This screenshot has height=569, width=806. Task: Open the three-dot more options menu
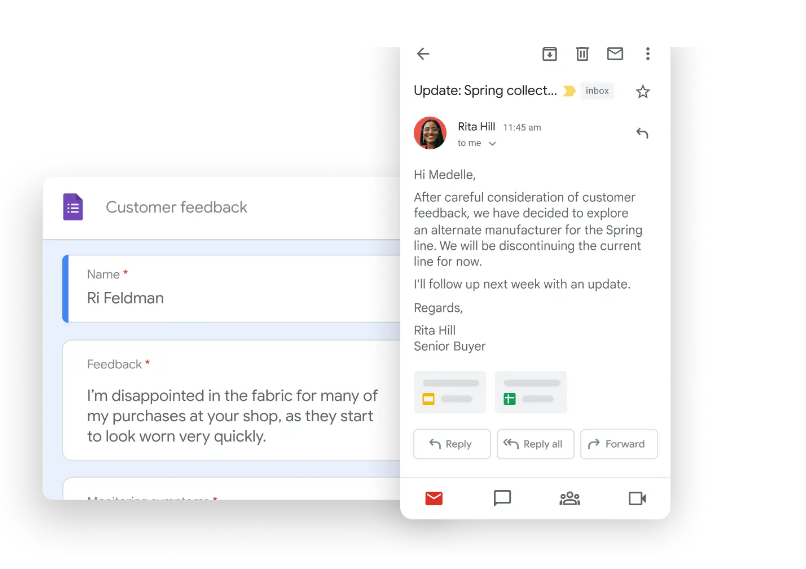(x=648, y=54)
